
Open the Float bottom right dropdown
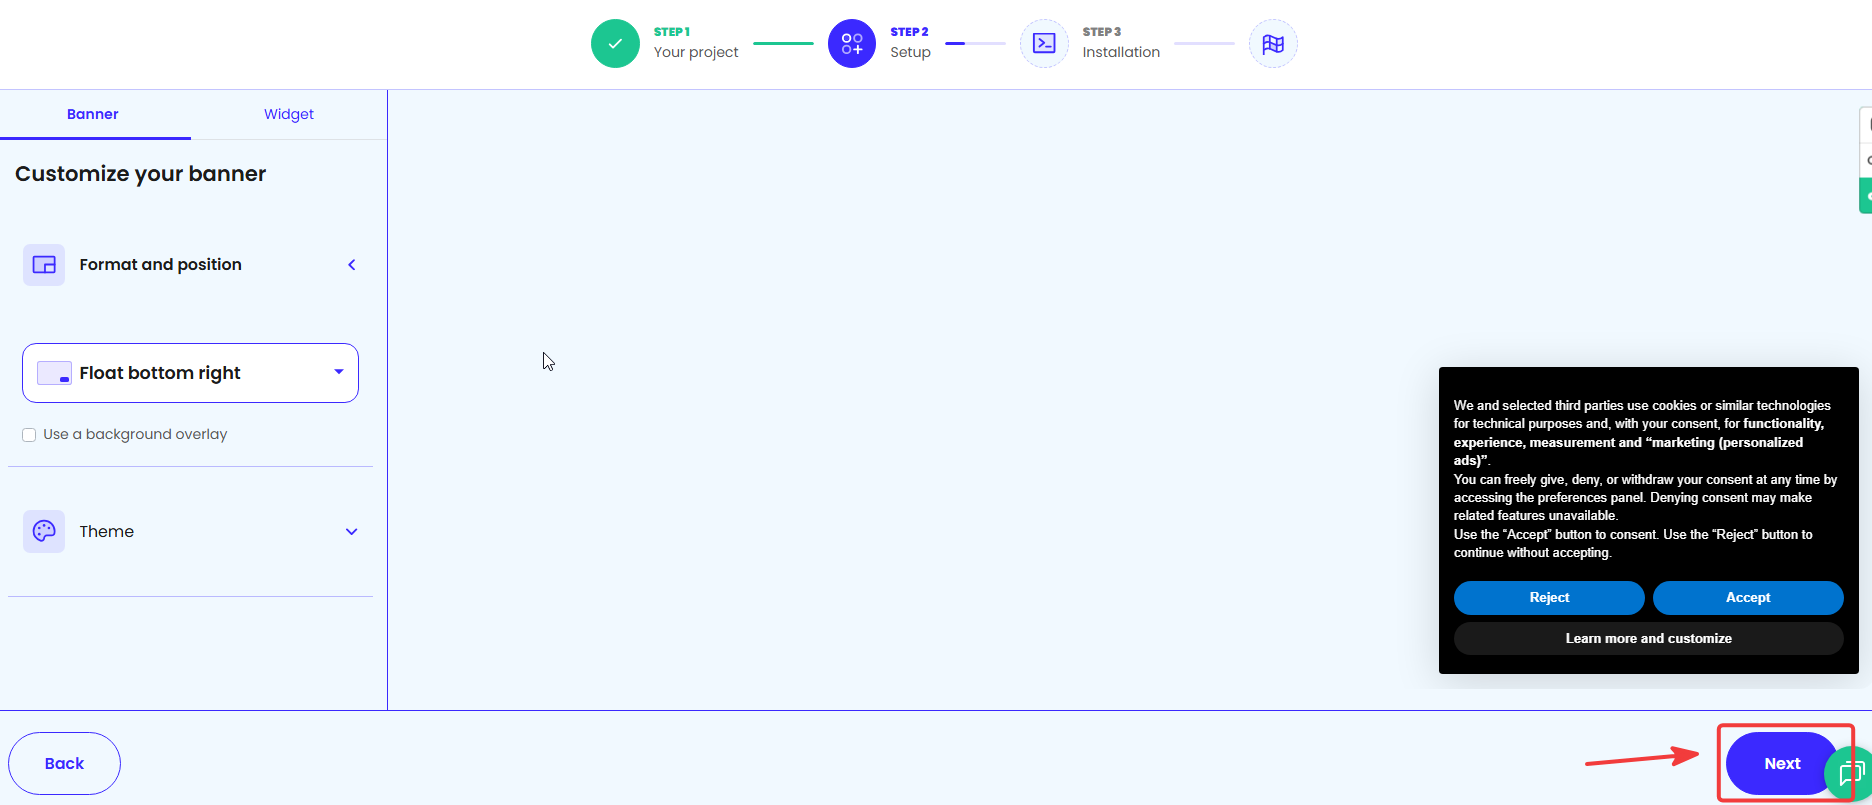coord(190,373)
